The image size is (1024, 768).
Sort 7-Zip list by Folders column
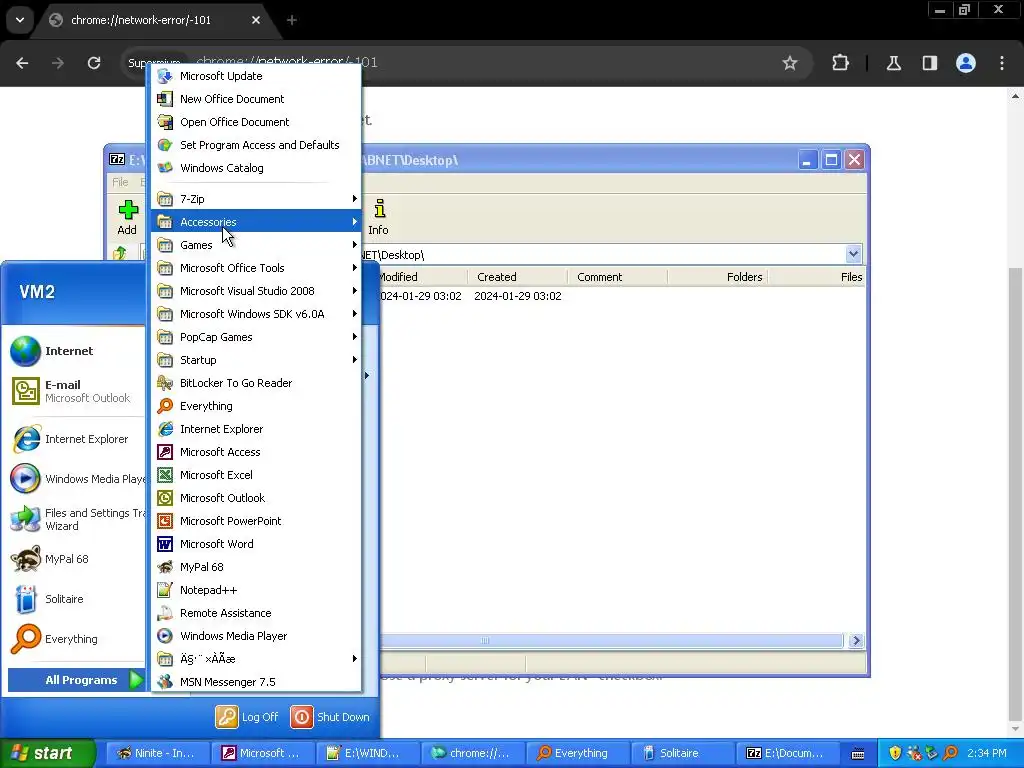pyautogui.click(x=717, y=277)
